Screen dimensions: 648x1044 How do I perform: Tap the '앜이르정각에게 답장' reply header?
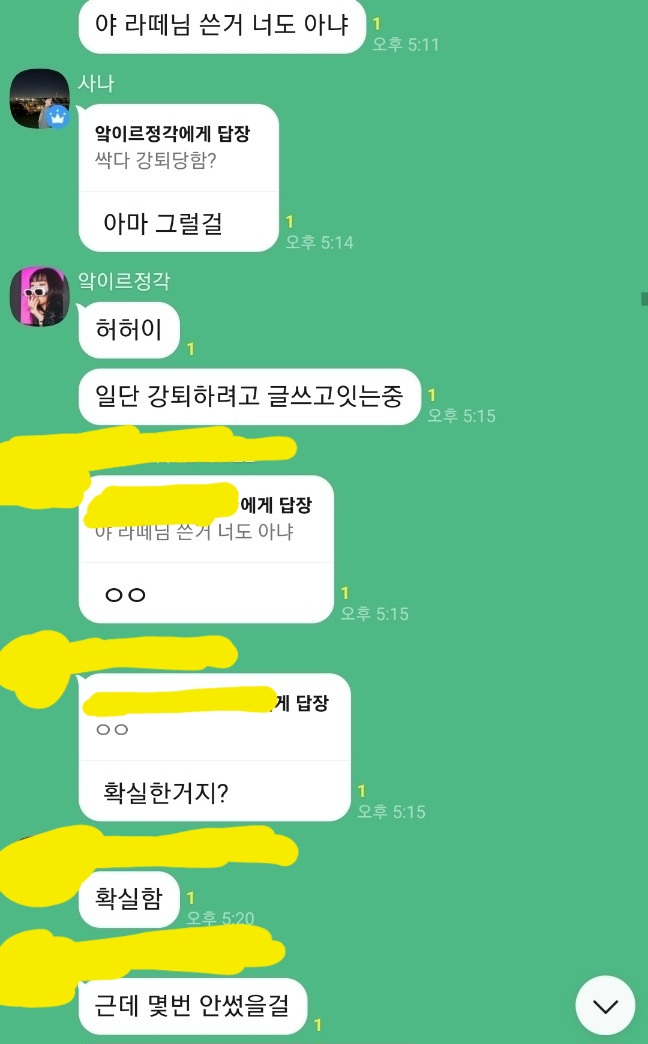pyautogui.click(x=172, y=134)
